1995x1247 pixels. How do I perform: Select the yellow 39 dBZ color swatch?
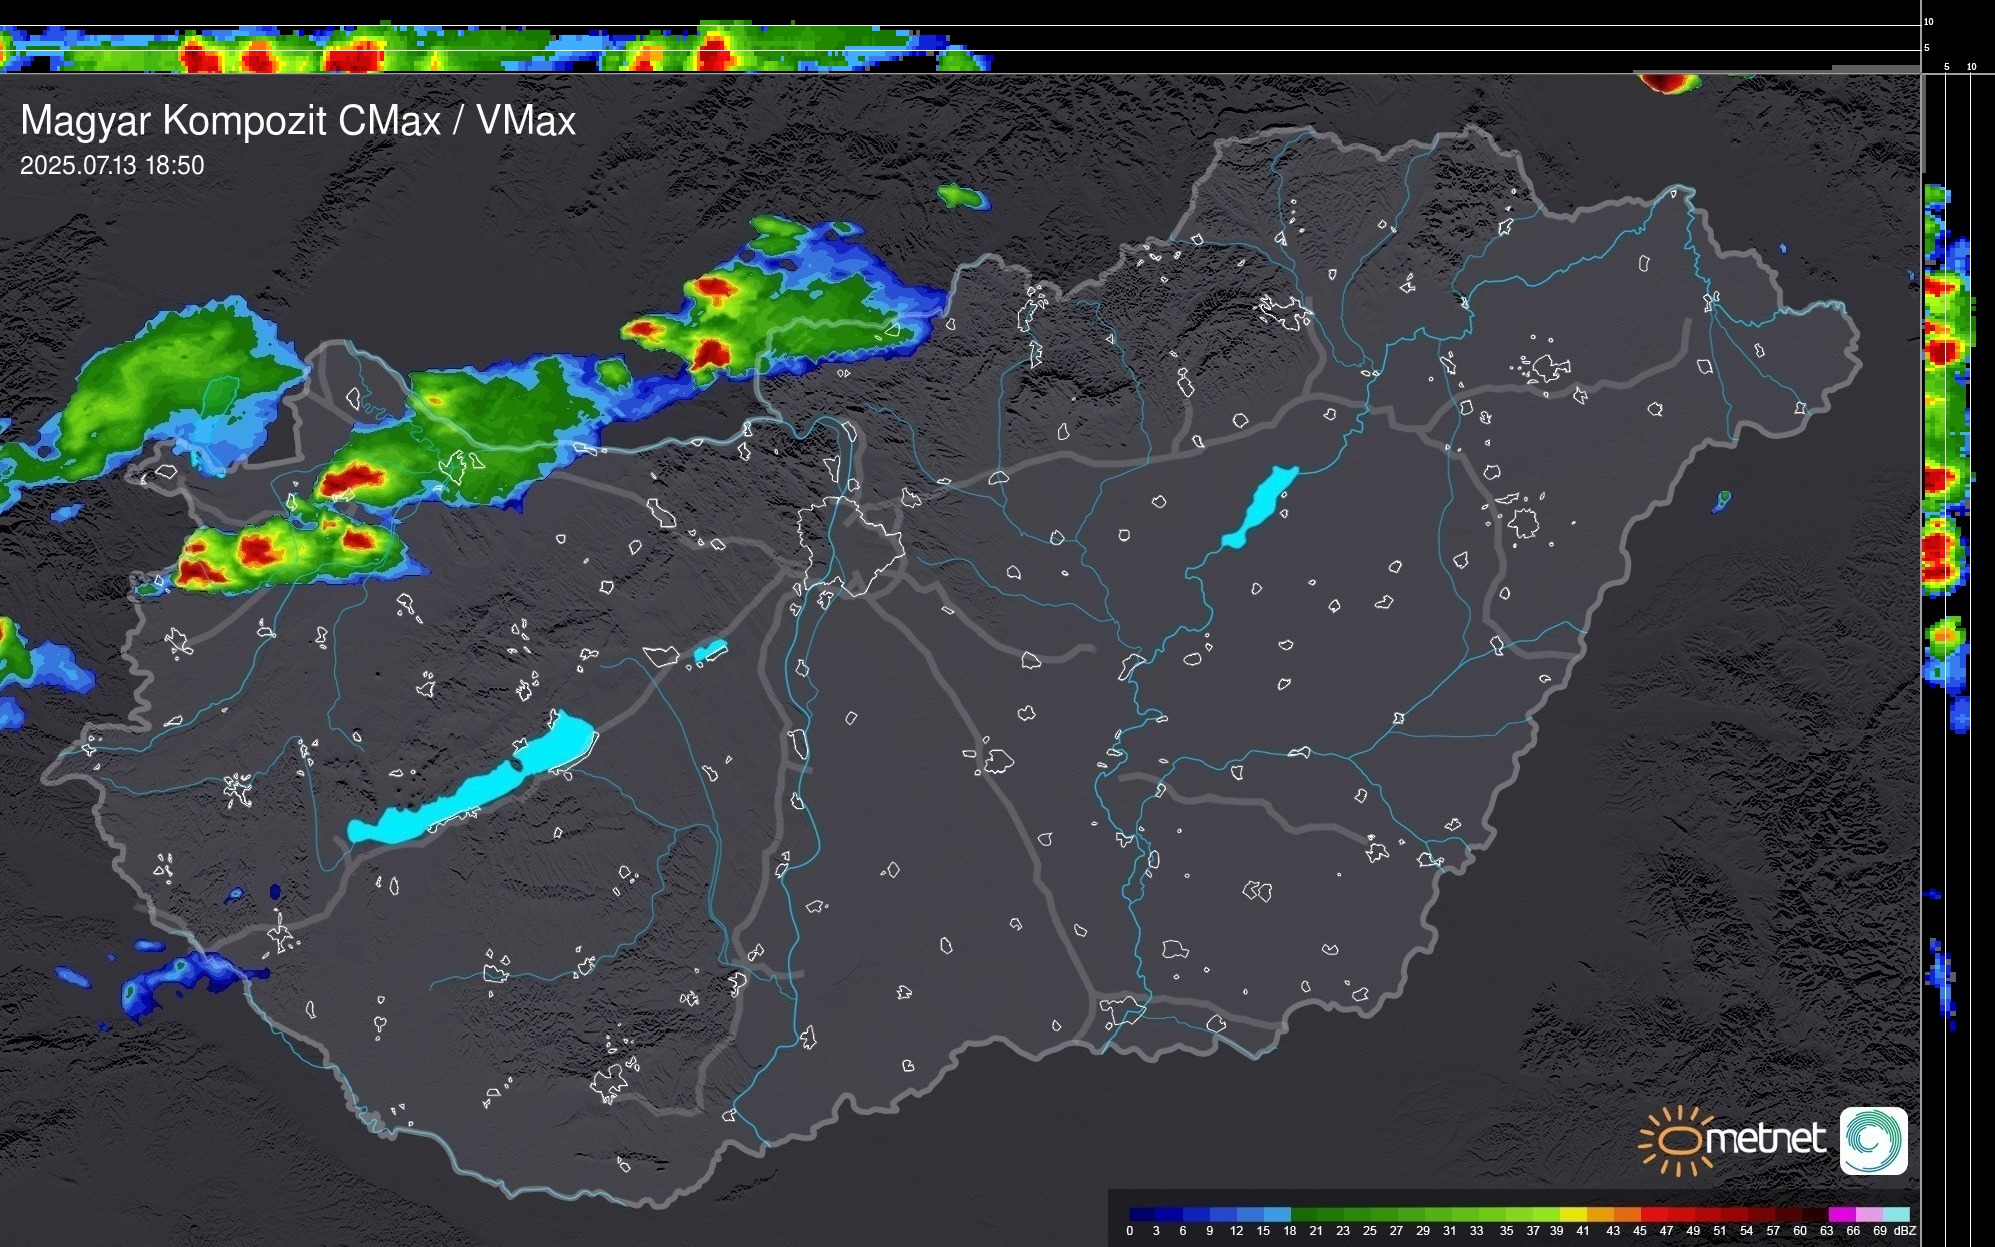click(1573, 1214)
